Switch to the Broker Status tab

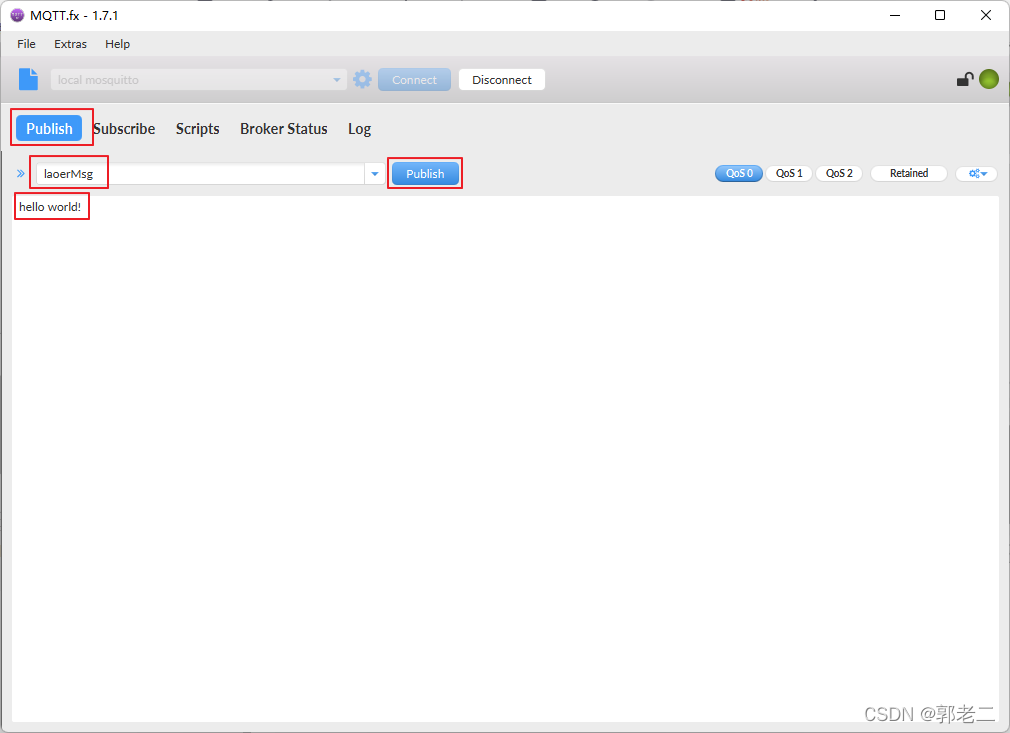tap(283, 129)
